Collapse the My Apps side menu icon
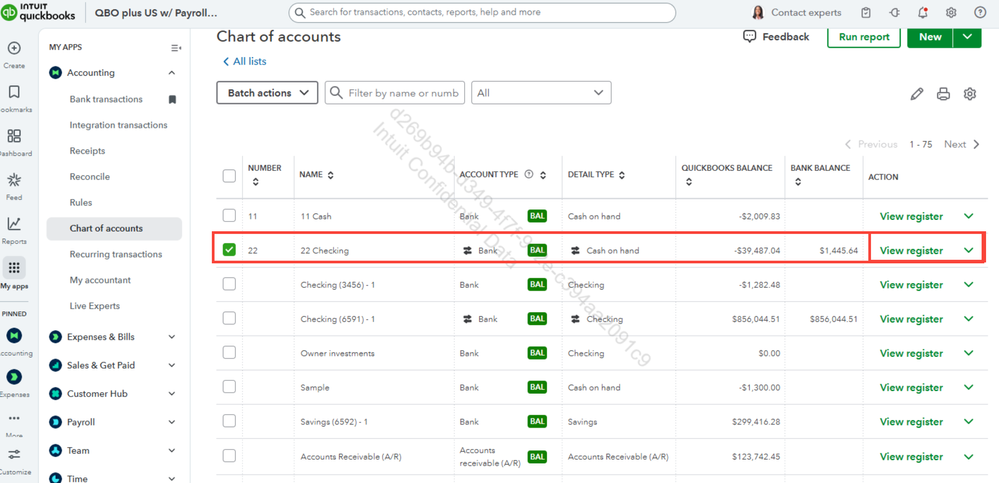This screenshot has width=999, height=483. tap(176, 48)
